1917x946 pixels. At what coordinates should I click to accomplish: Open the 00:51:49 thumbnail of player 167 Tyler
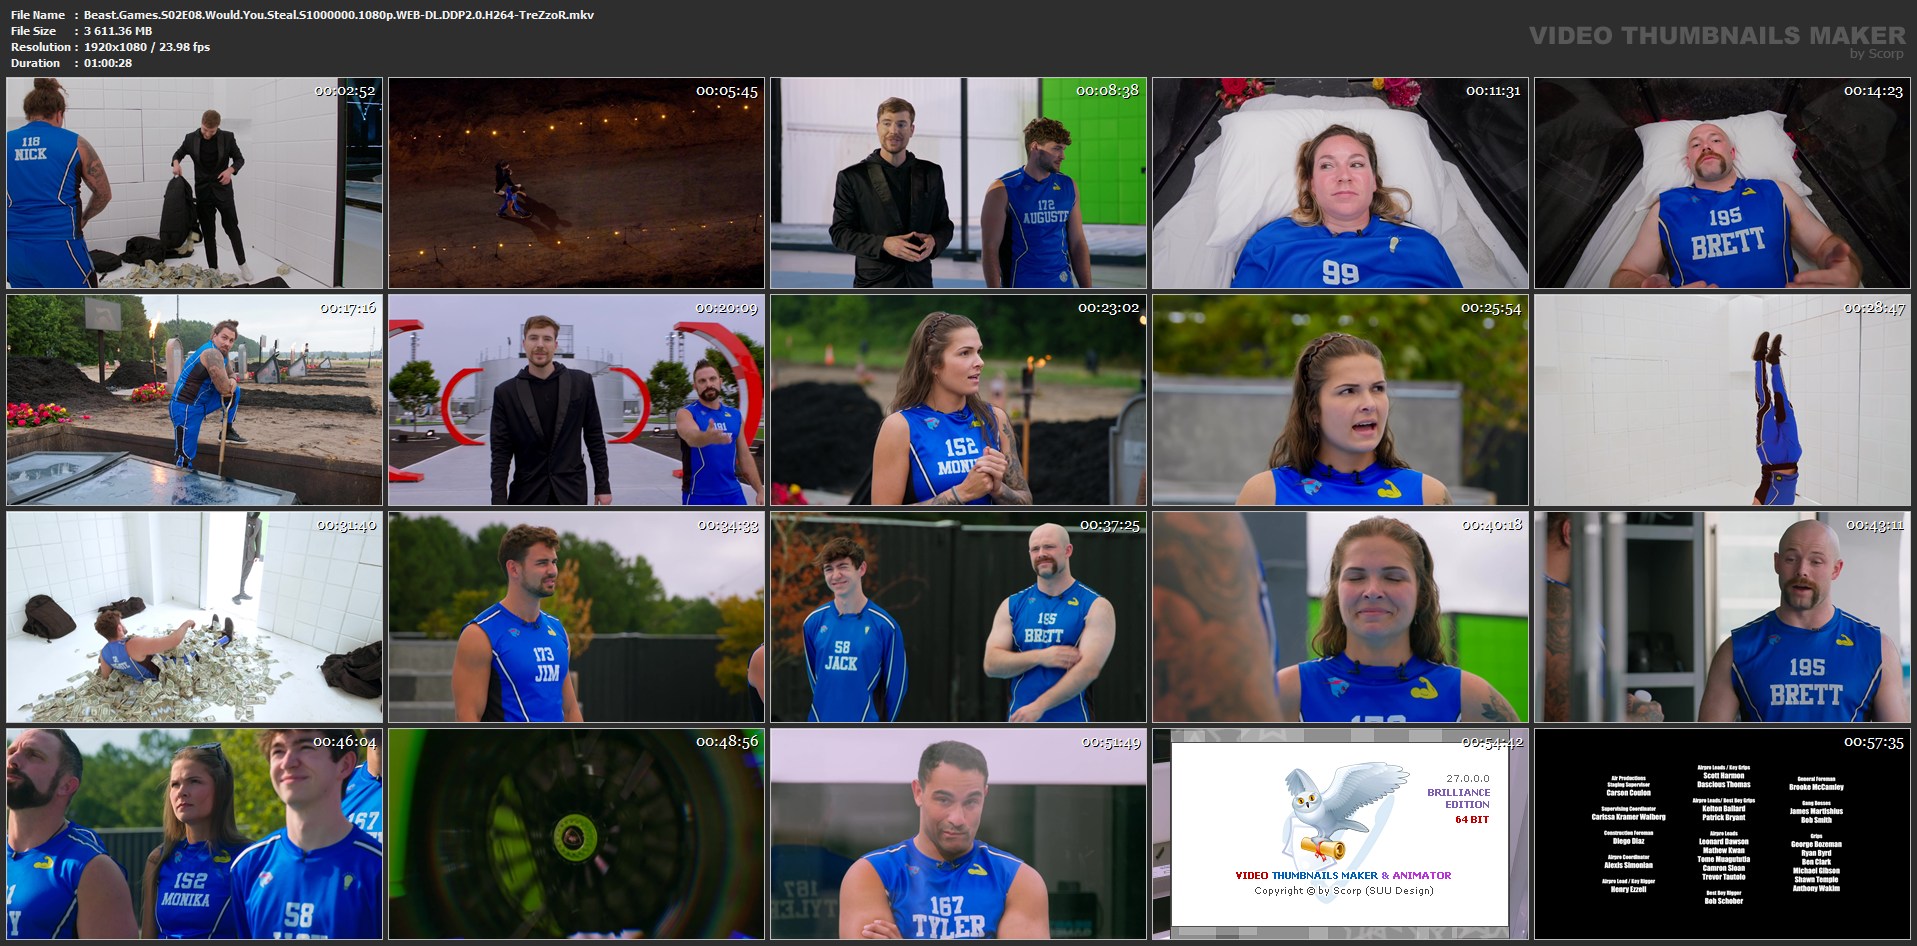(958, 834)
